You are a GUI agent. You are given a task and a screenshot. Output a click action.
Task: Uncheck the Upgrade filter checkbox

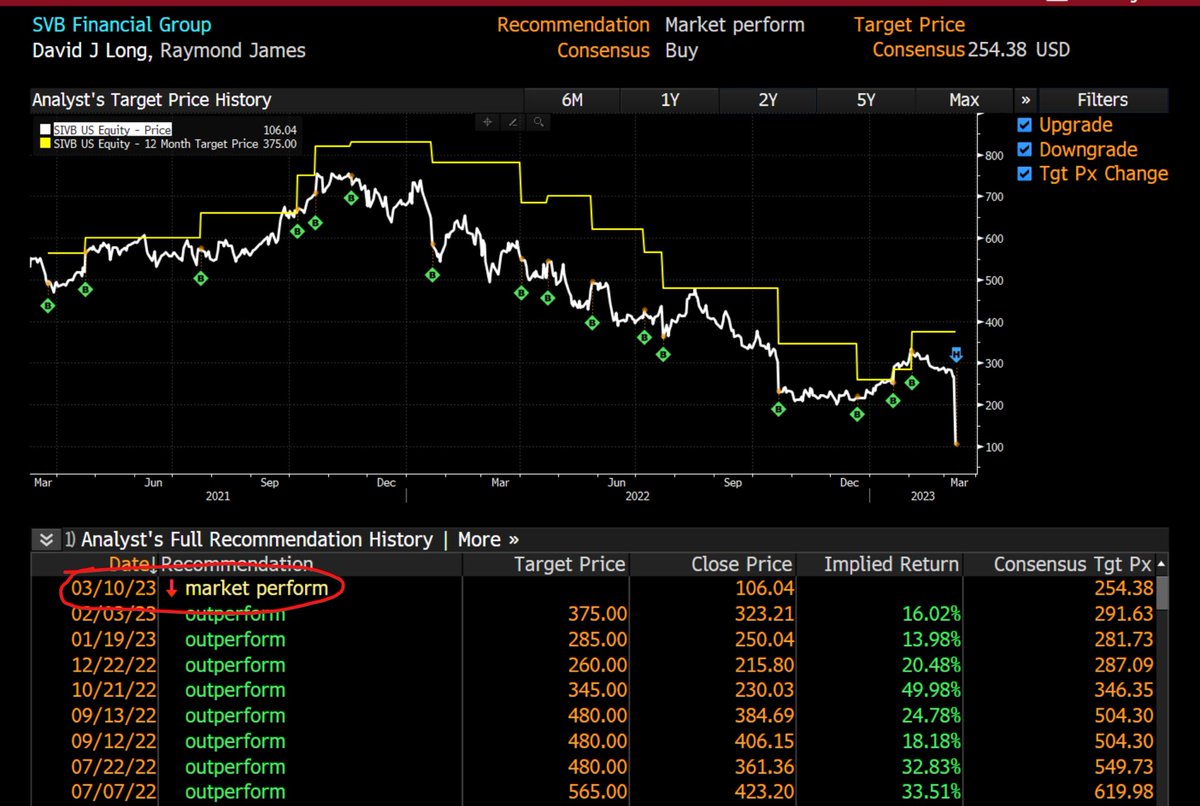point(1024,125)
